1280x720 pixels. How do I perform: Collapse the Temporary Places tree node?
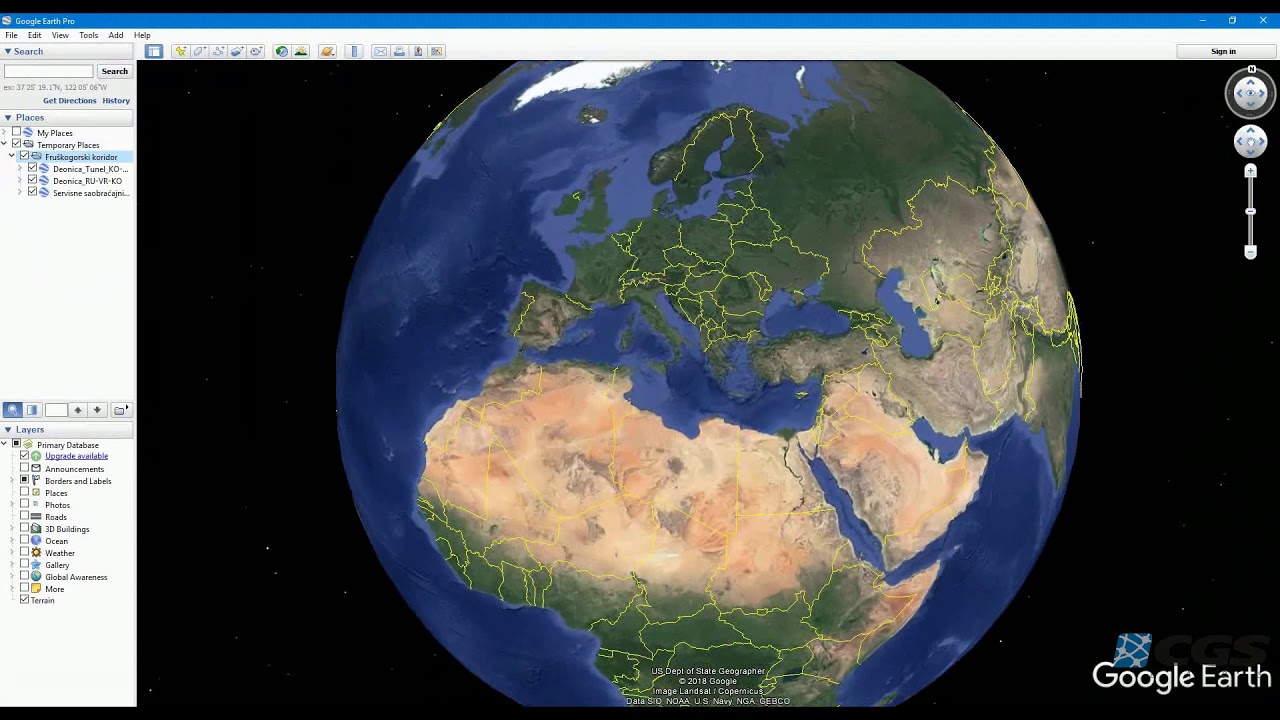pyautogui.click(x=4, y=144)
